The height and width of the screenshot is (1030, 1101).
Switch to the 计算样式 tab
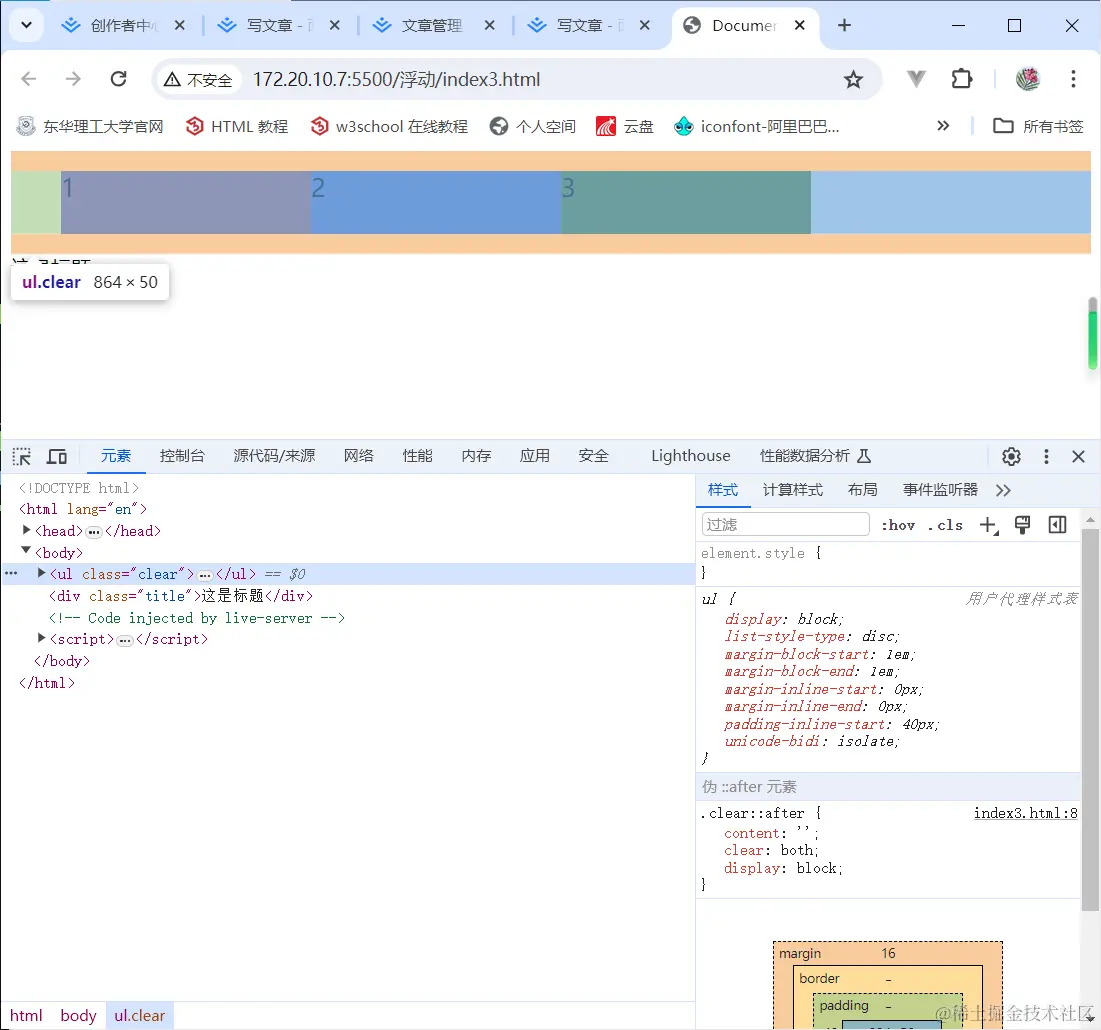coord(793,489)
